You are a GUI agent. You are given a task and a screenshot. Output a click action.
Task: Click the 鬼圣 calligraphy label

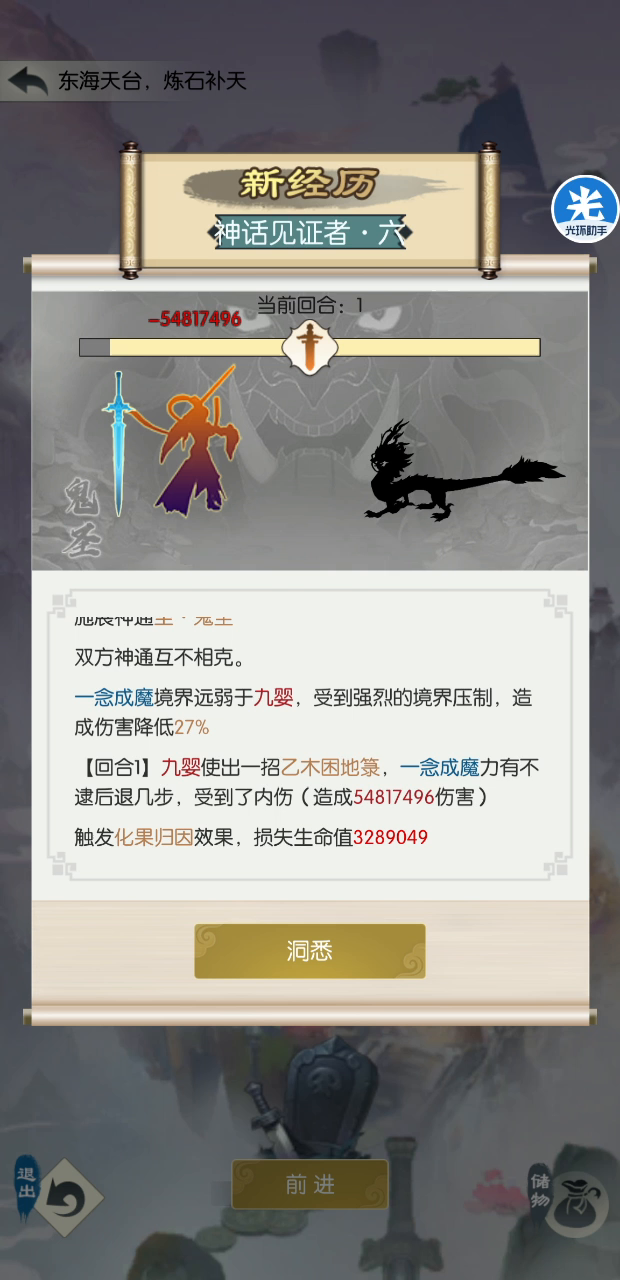pyautogui.click(x=84, y=515)
